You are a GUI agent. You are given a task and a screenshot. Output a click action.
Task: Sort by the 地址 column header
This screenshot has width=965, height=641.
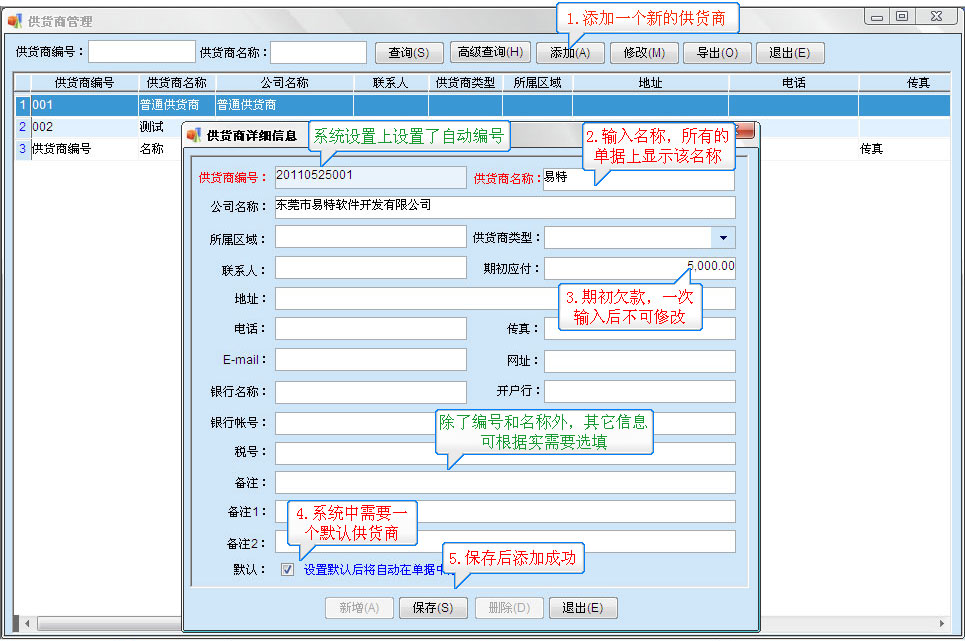(650, 83)
